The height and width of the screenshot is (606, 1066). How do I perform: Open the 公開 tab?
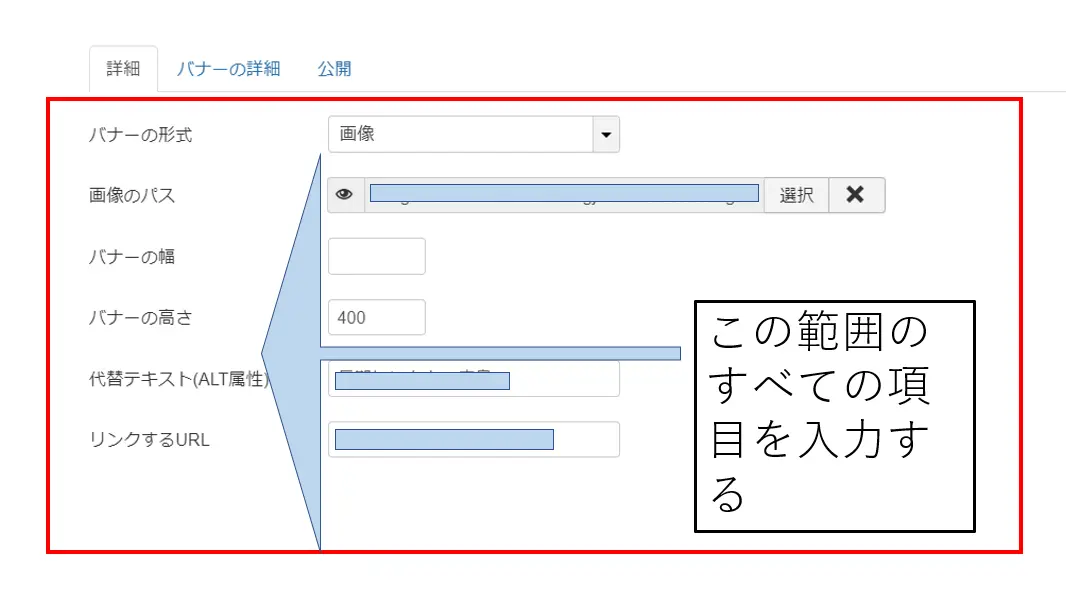click(x=334, y=67)
